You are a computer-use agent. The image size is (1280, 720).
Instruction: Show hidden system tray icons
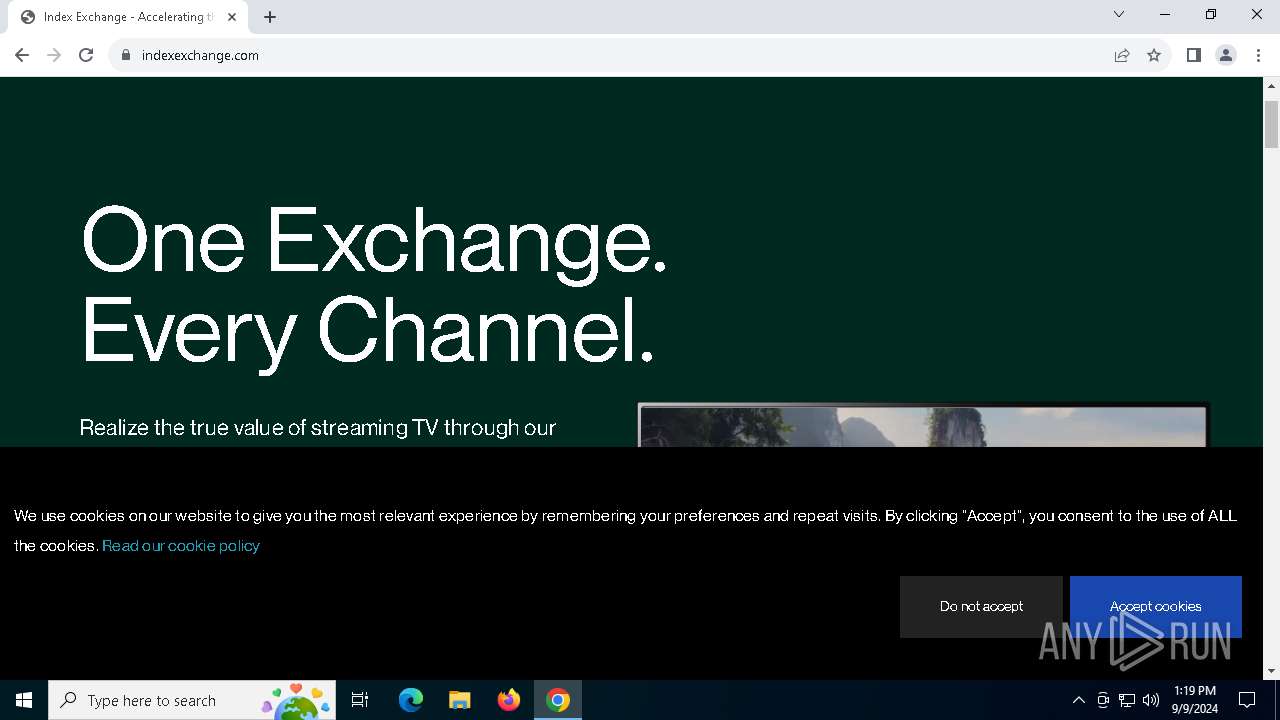click(1078, 700)
